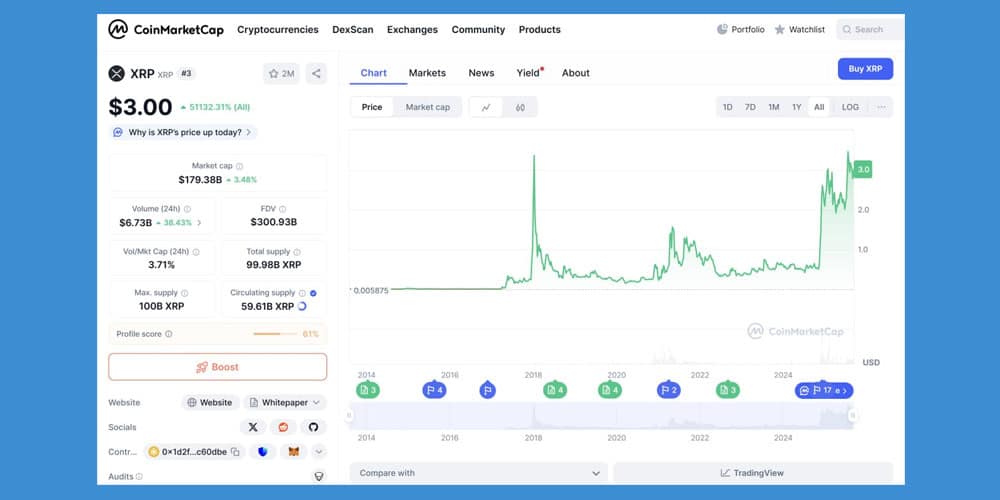Click the XRP share icon
The width and height of the screenshot is (1000, 500).
[x=316, y=73]
